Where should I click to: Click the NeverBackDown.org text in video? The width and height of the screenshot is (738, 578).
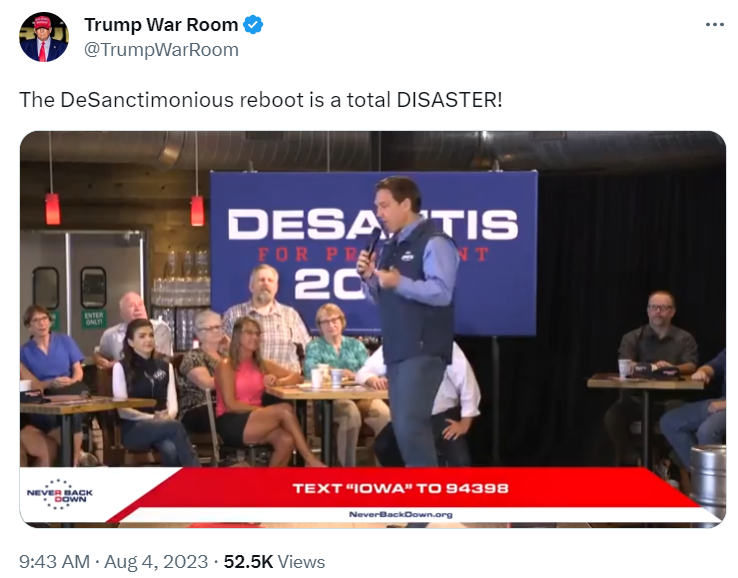401,514
